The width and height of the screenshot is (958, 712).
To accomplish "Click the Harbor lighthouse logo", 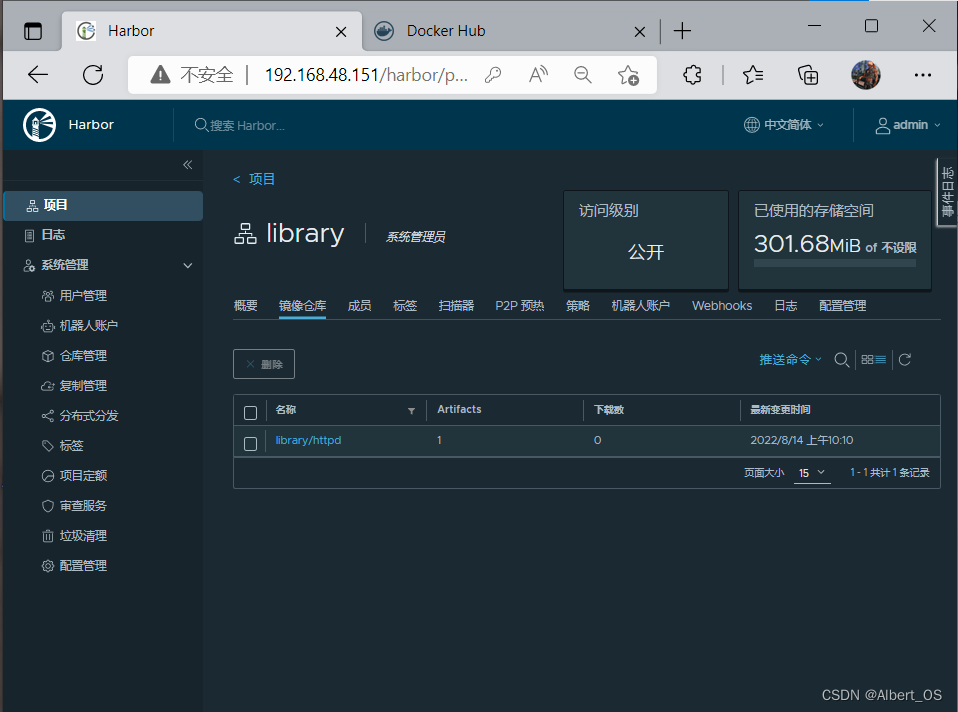I will coord(40,125).
